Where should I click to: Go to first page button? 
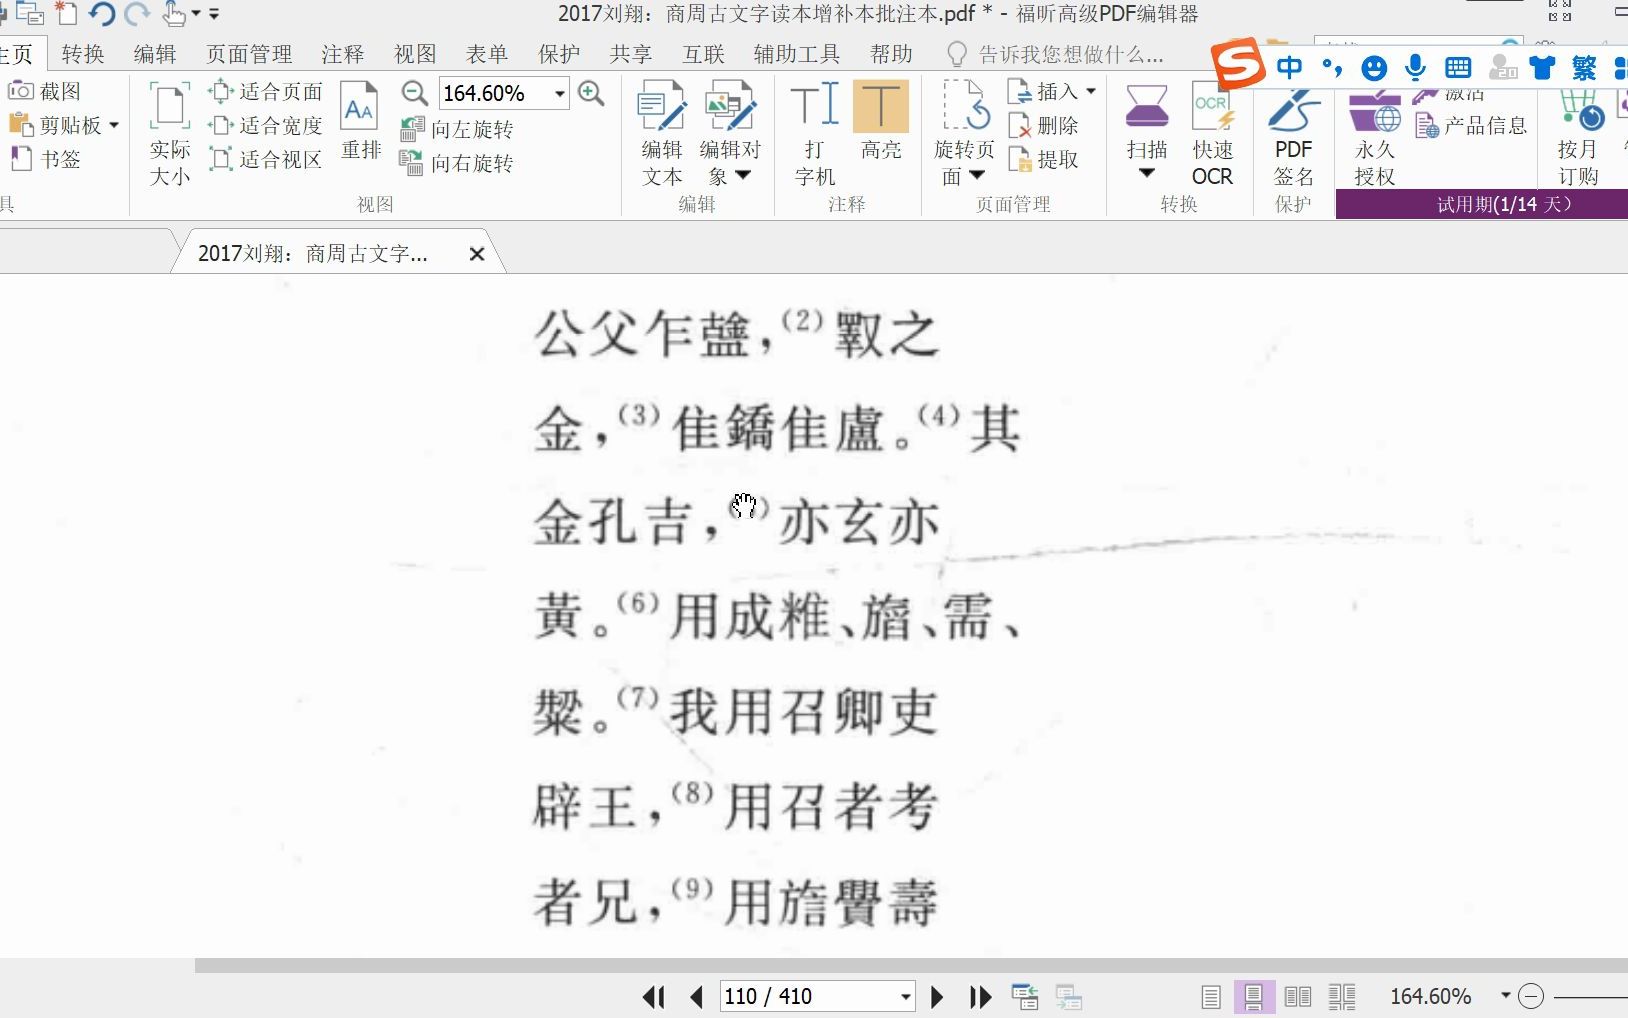point(654,997)
